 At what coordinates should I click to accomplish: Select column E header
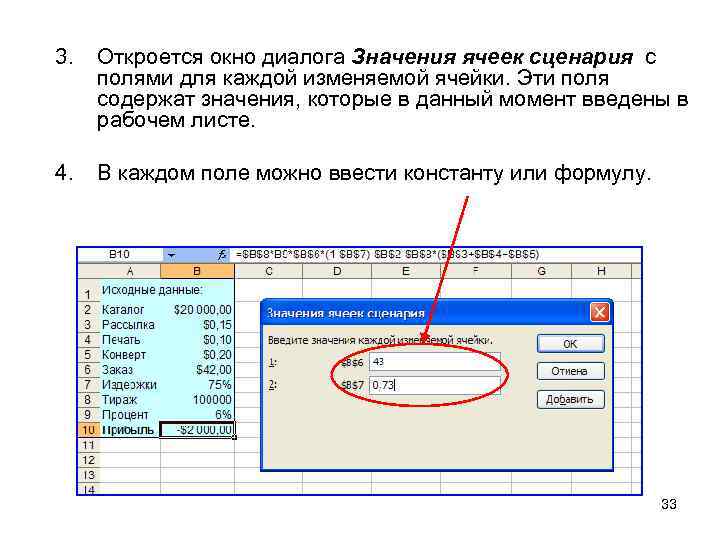[x=406, y=271]
